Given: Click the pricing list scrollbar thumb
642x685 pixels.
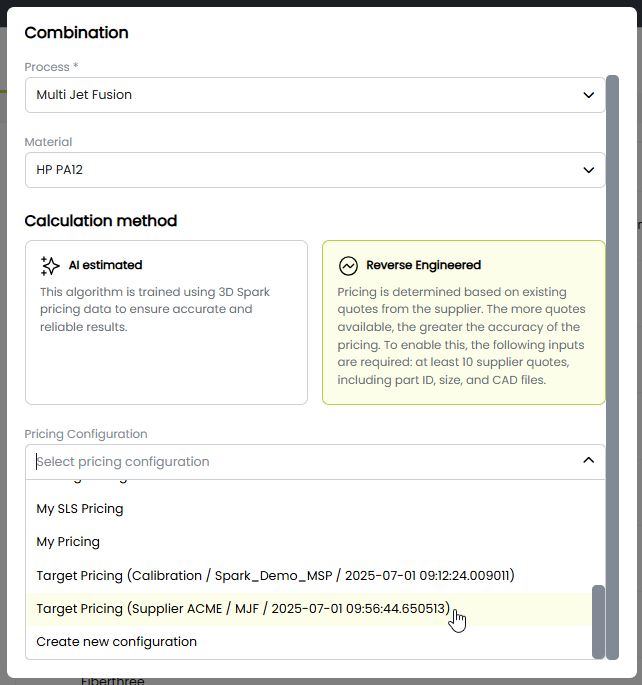Looking at the screenshot, I should click(x=598, y=620).
